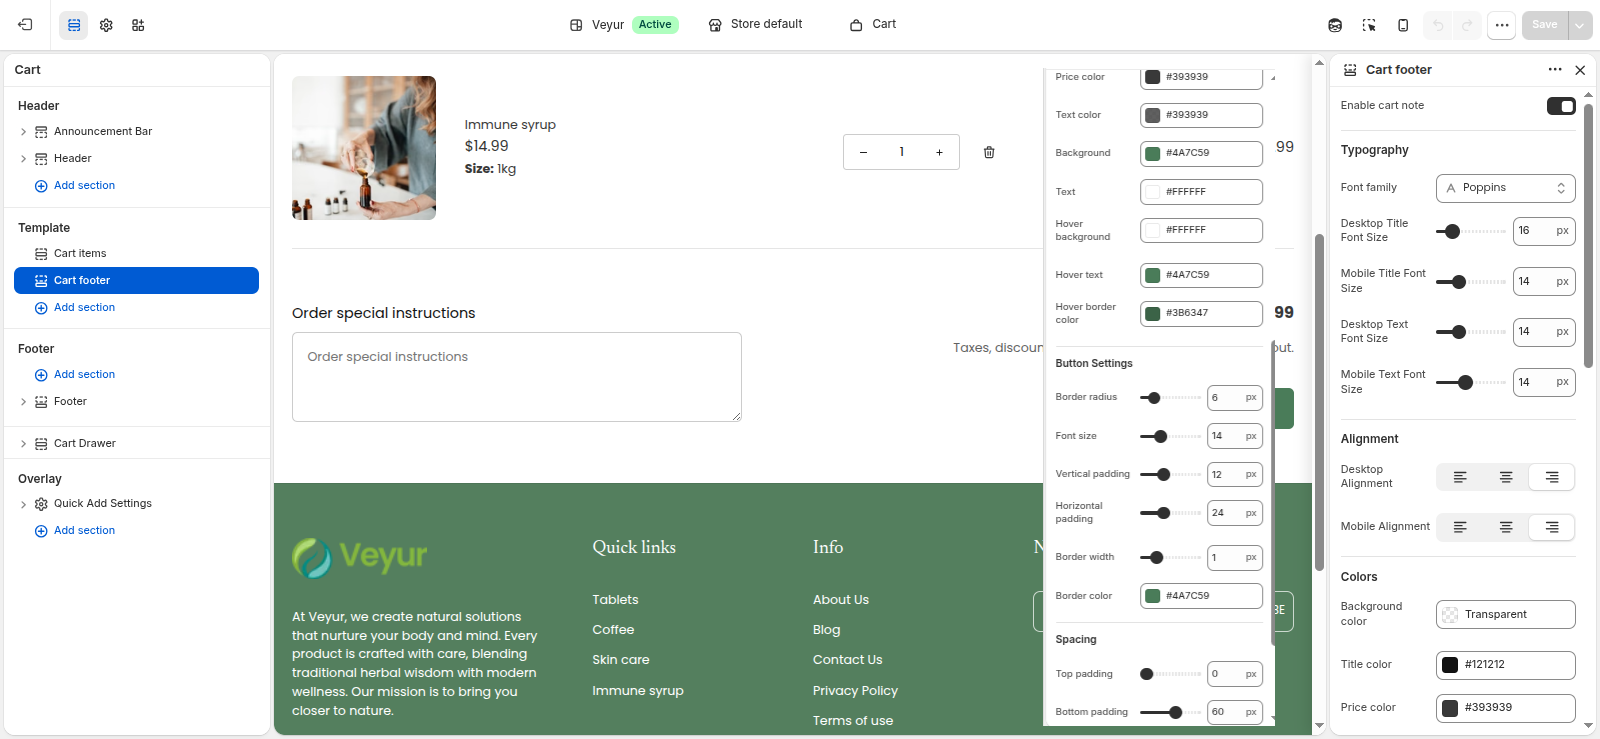Open the app embeds icon
Viewport: 1600px width, 739px height.
138,25
